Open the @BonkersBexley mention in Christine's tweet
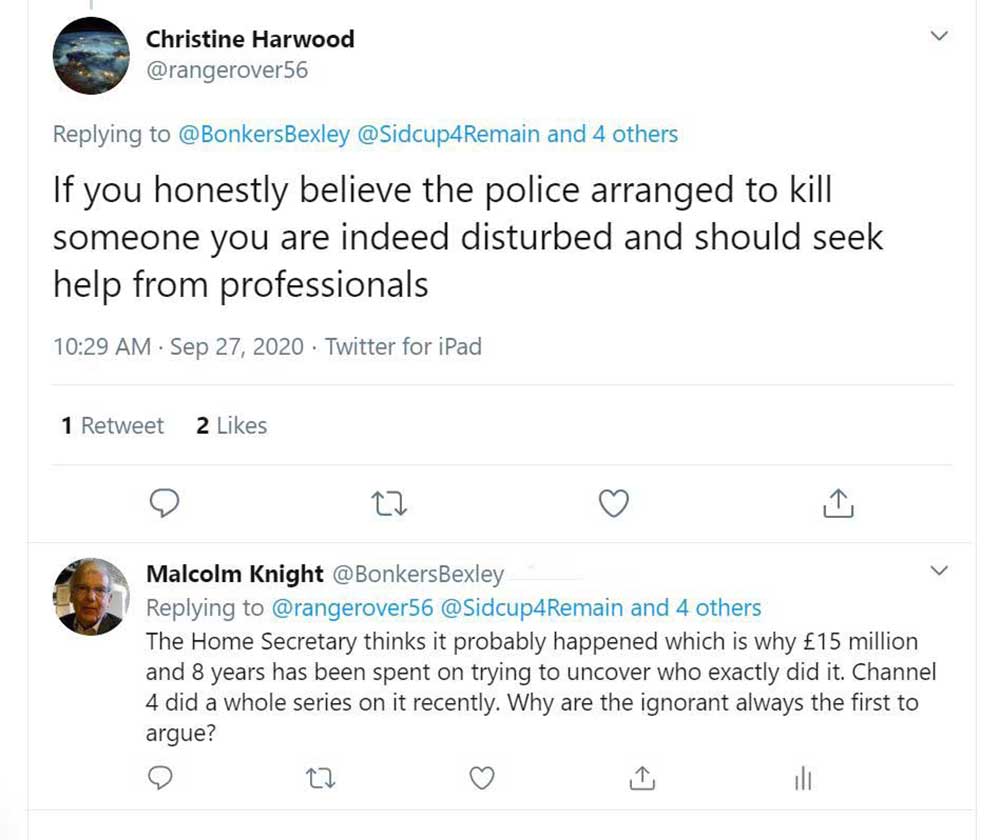 pyautogui.click(x=263, y=135)
